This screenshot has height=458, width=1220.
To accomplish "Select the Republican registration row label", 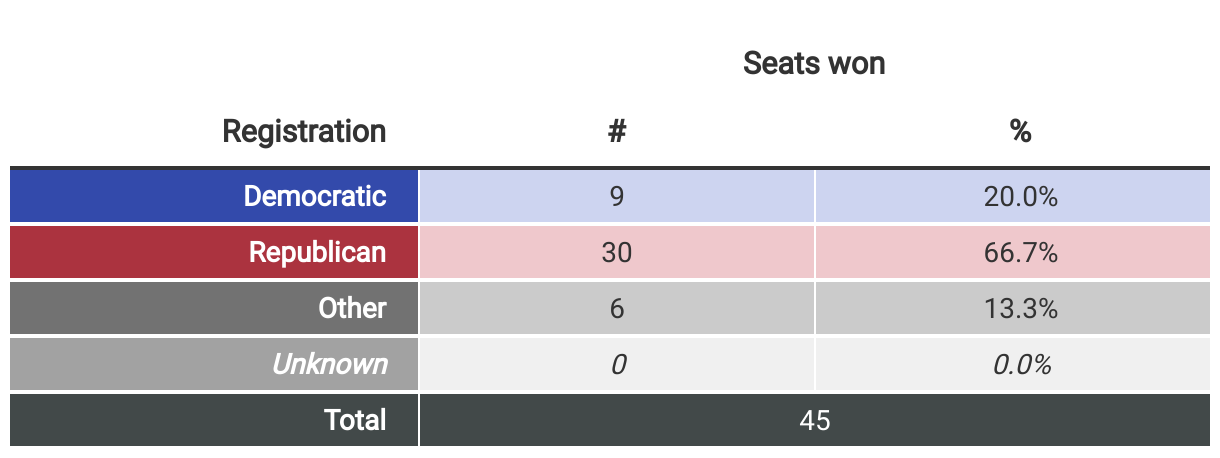I will tap(317, 252).
